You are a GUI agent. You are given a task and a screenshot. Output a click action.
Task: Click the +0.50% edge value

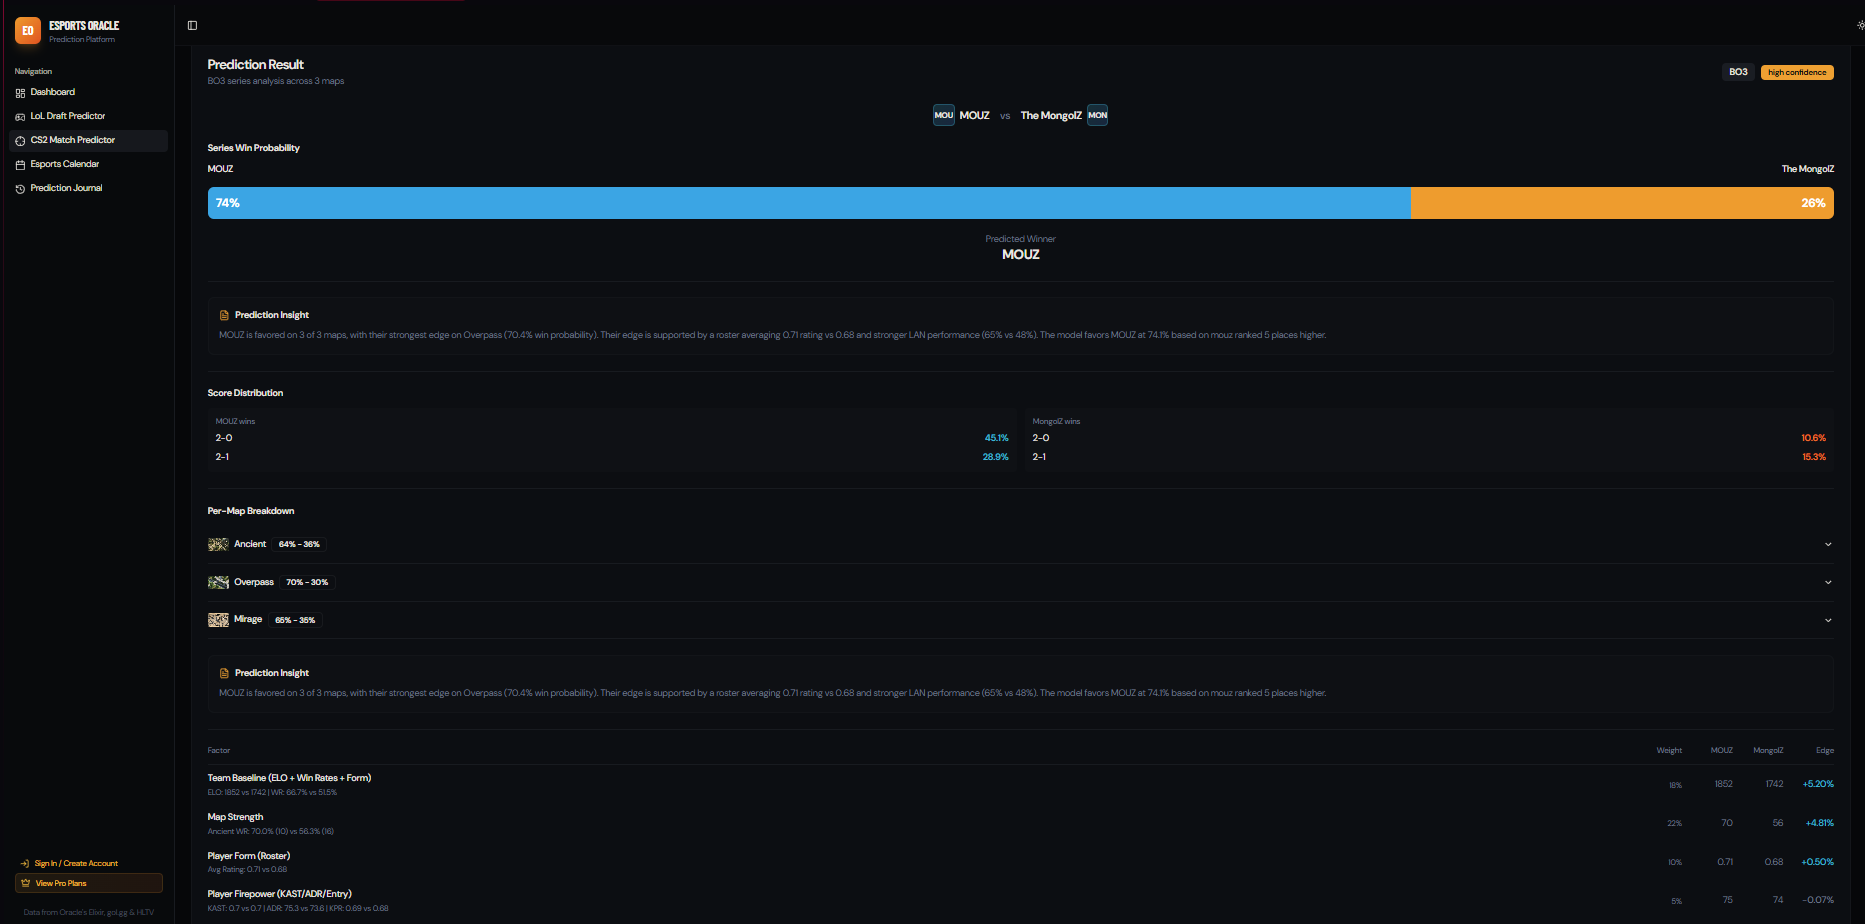[1818, 862]
